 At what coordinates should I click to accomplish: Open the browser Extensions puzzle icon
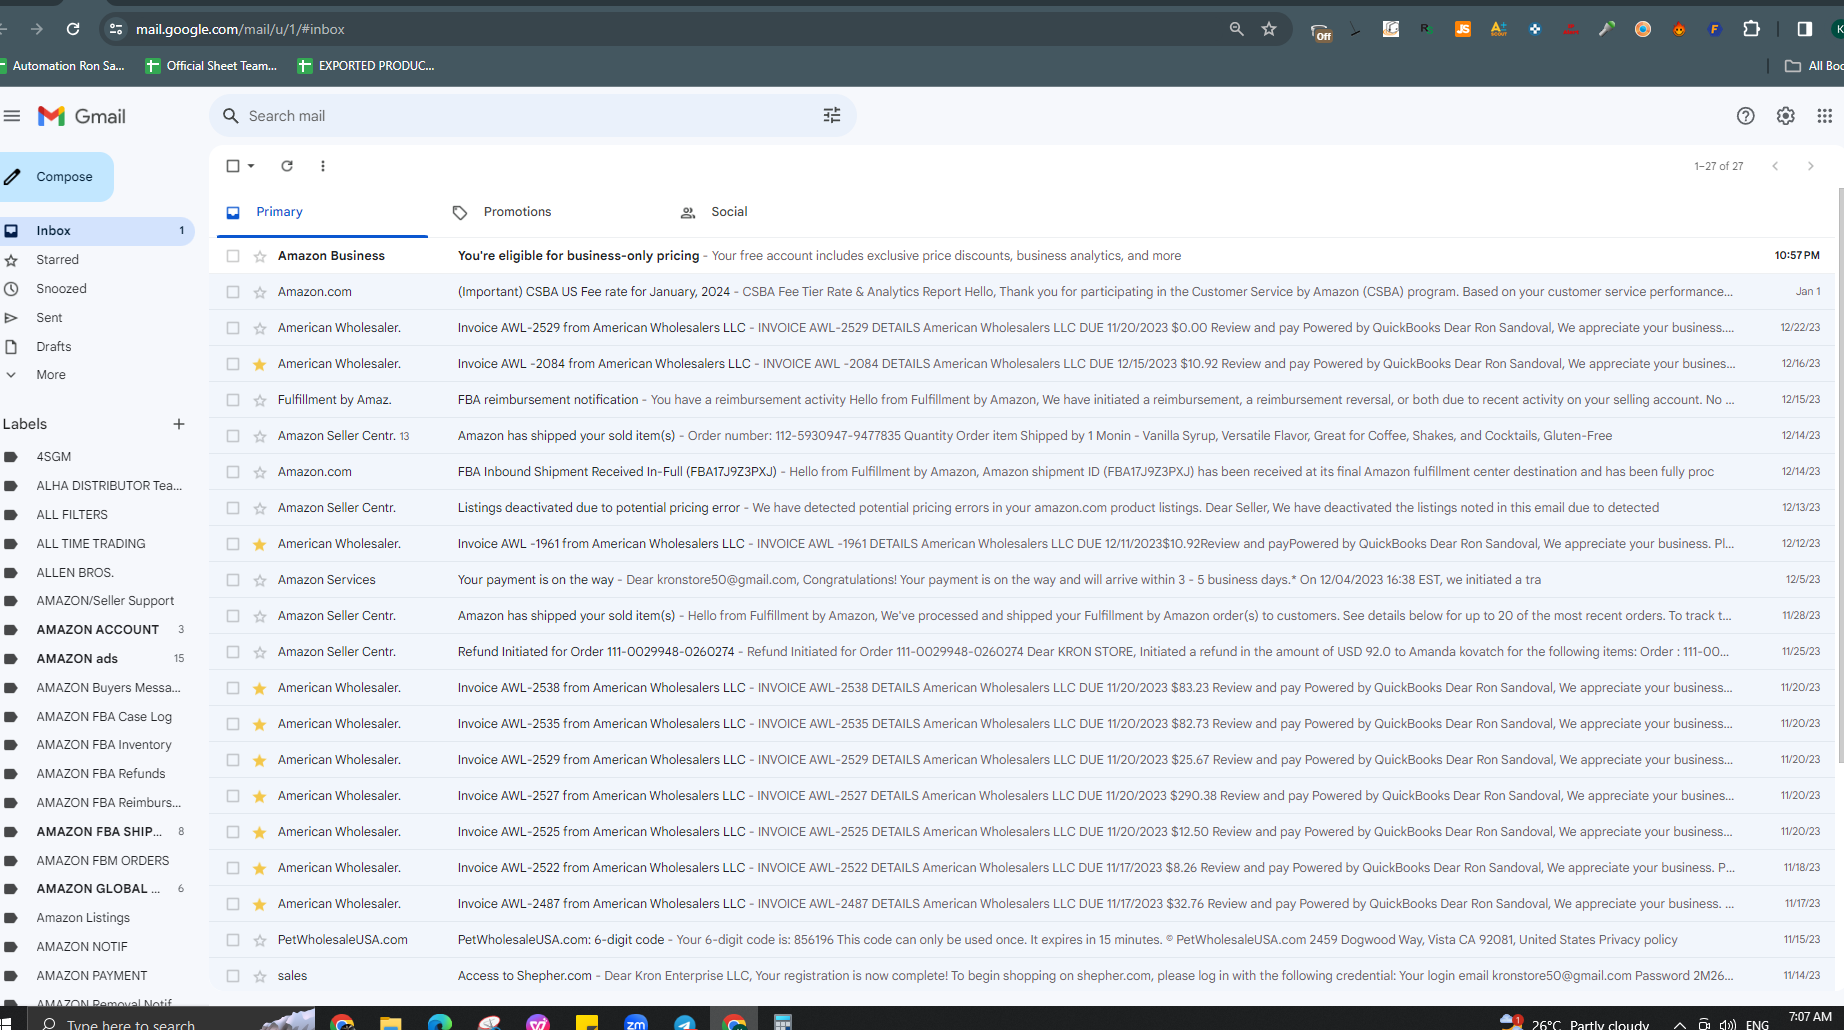pos(1752,29)
